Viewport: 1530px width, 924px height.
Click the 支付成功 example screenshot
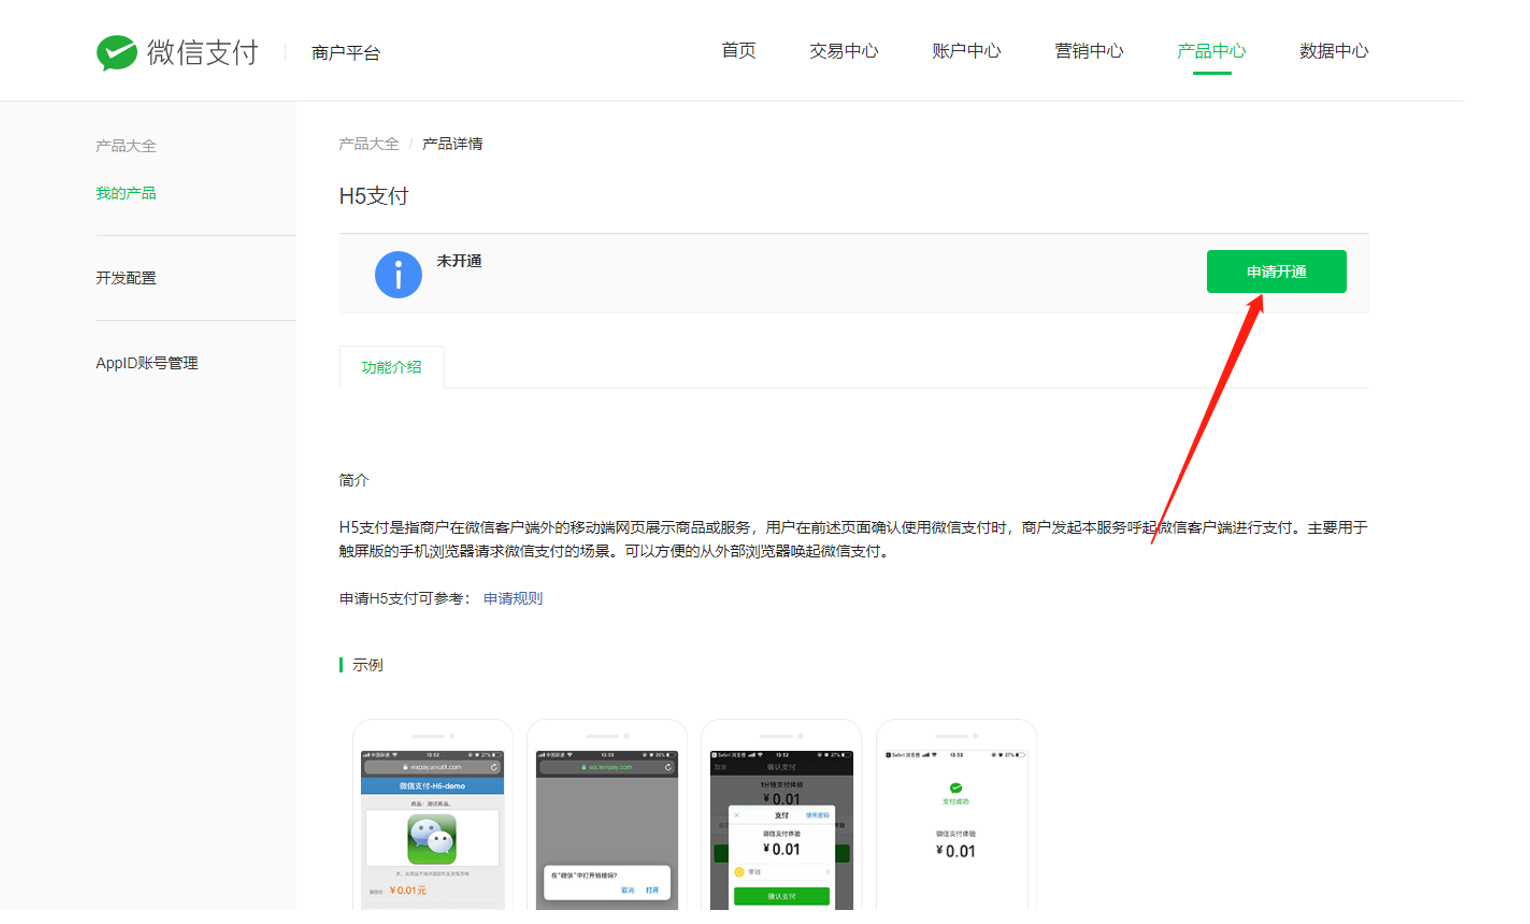(956, 815)
